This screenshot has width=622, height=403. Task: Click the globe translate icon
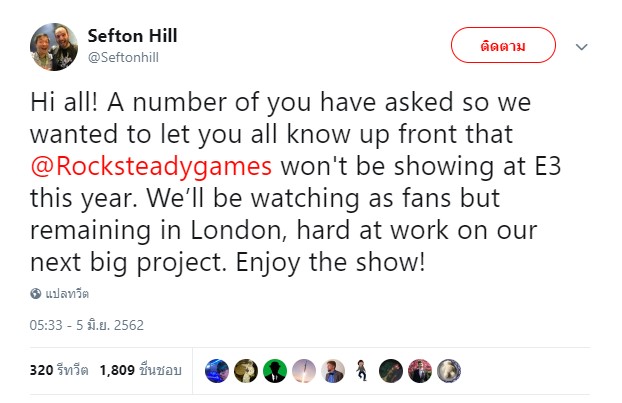pos(36,294)
